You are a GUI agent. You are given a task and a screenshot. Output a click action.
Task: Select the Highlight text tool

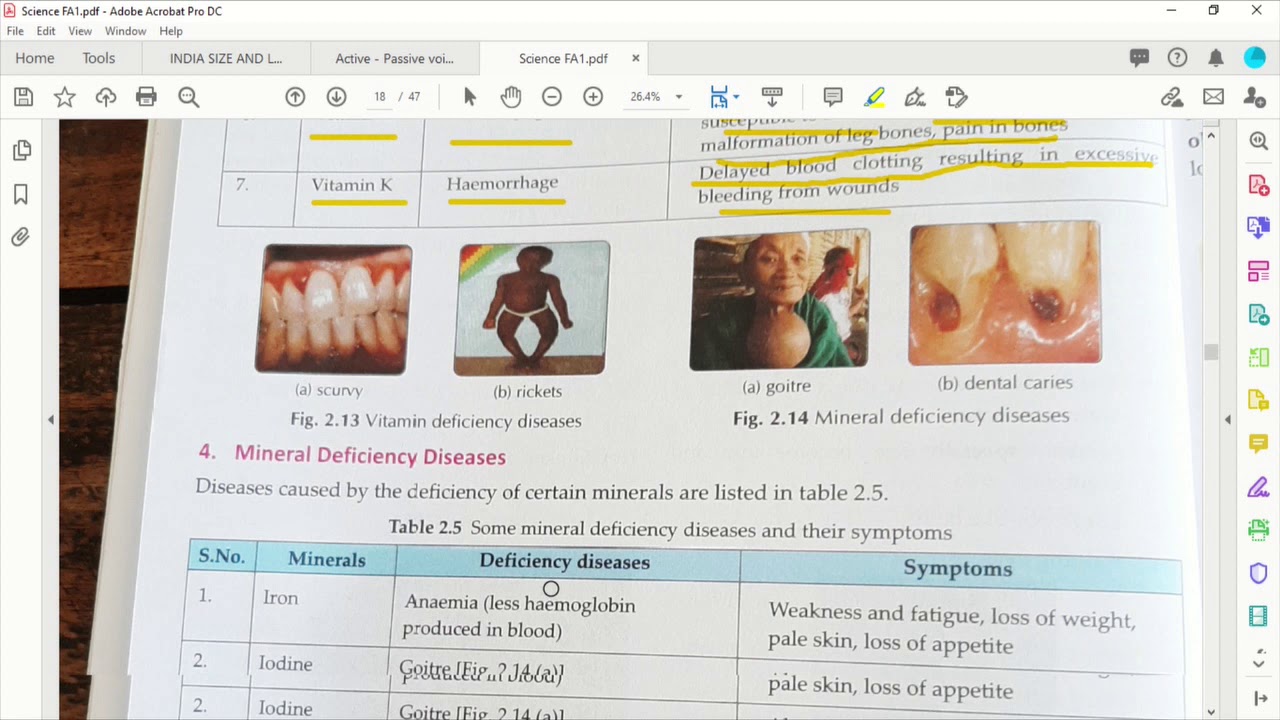pyautogui.click(x=874, y=97)
